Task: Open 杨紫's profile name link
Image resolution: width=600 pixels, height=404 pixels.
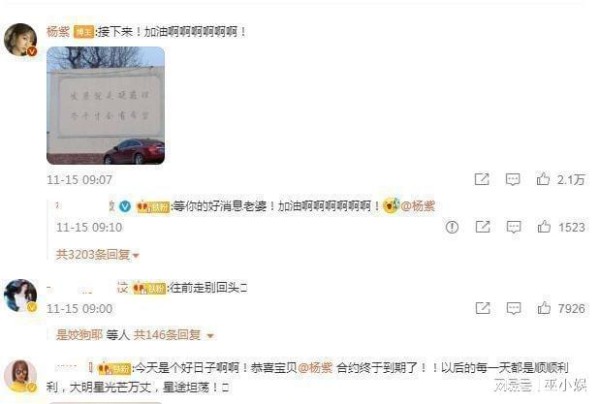Action: [x=58, y=31]
